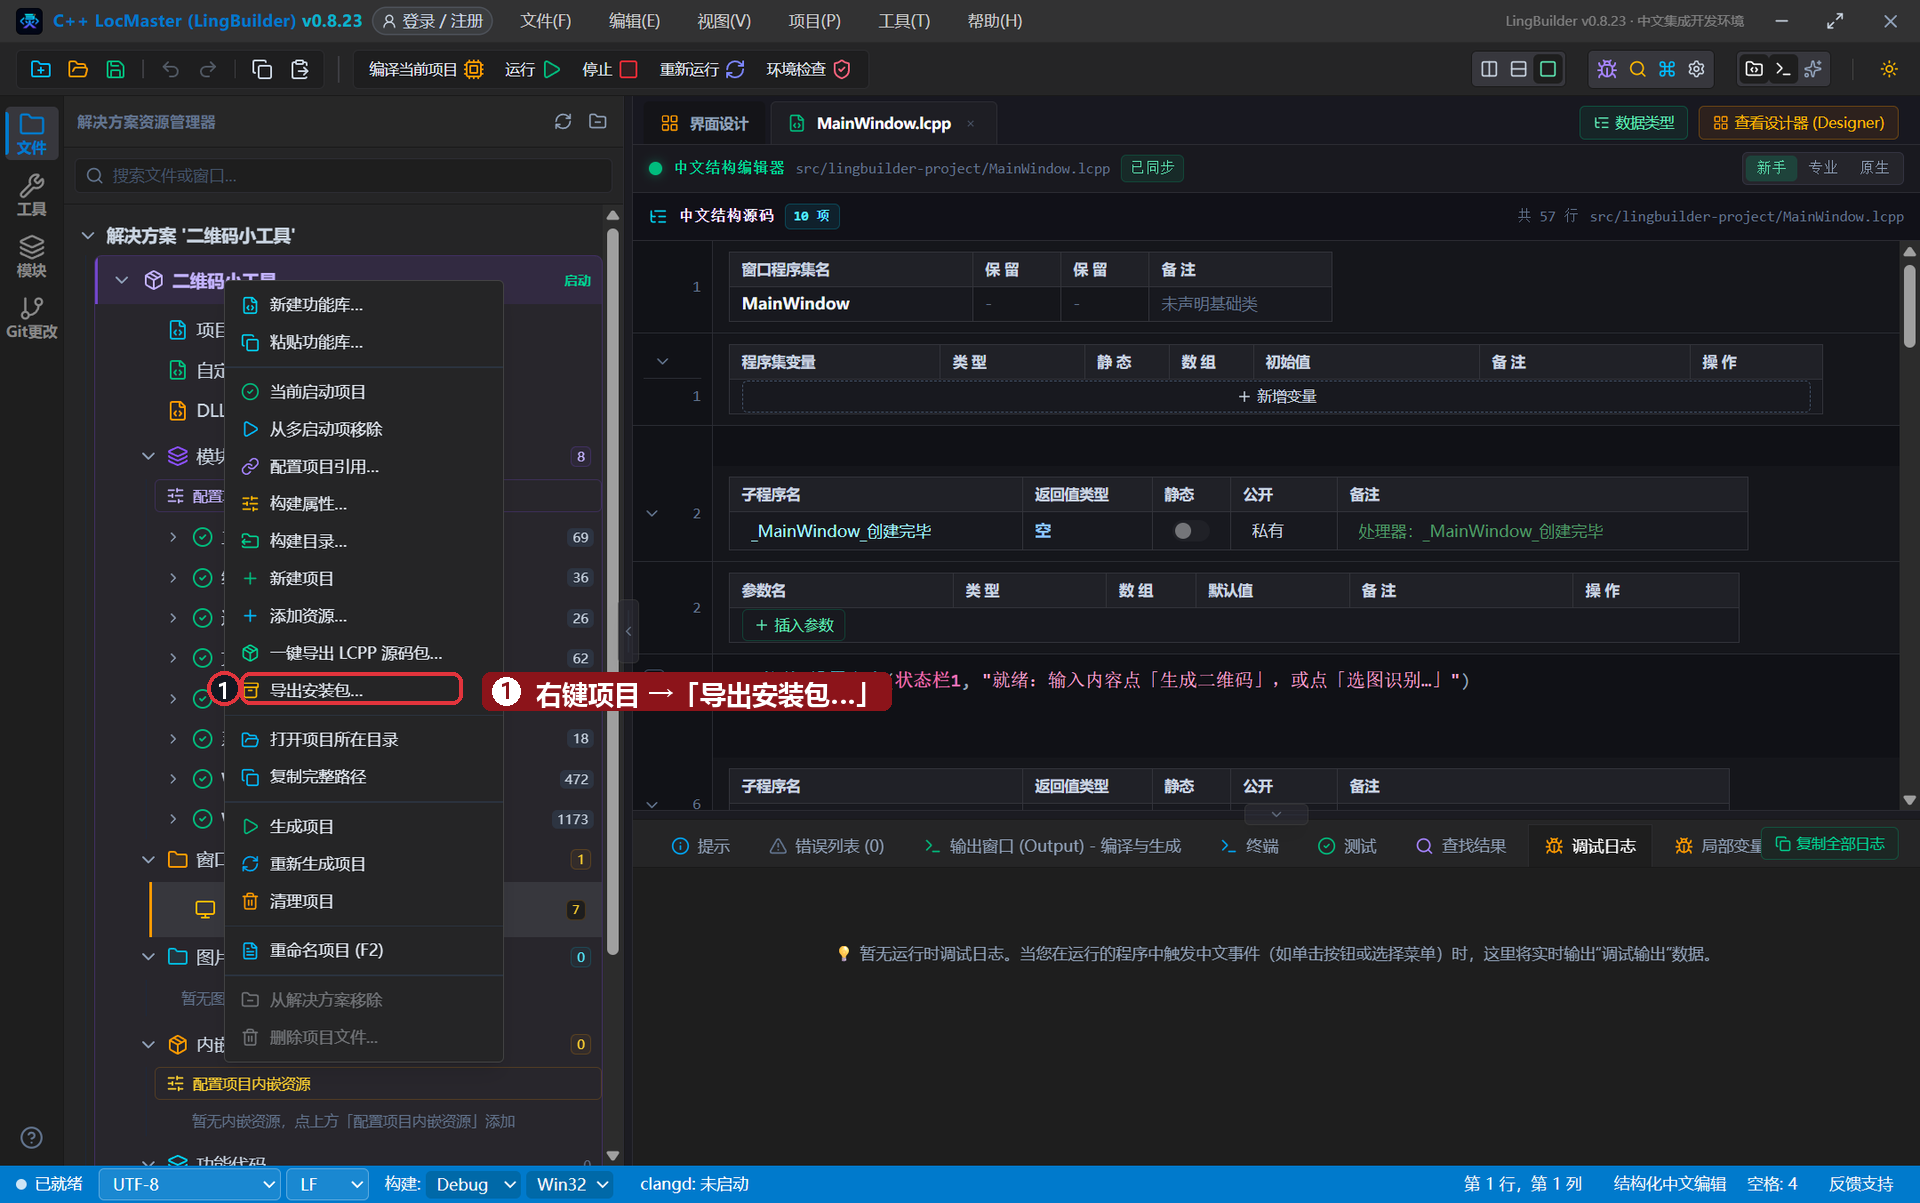Click the paste clipboard icon
This screenshot has height=1203, width=1920.
(299, 69)
